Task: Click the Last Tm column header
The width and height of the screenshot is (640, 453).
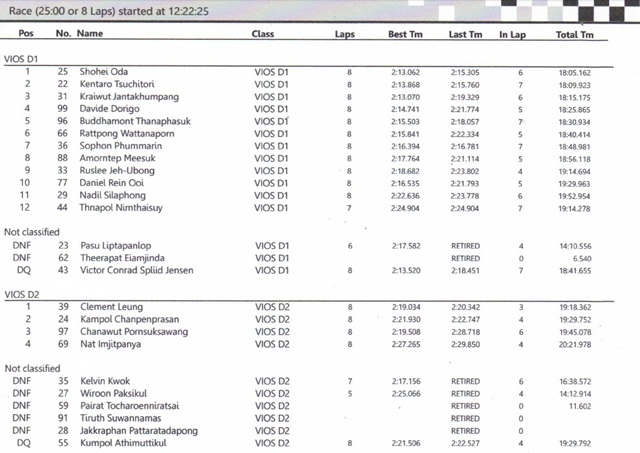Action: (x=465, y=35)
